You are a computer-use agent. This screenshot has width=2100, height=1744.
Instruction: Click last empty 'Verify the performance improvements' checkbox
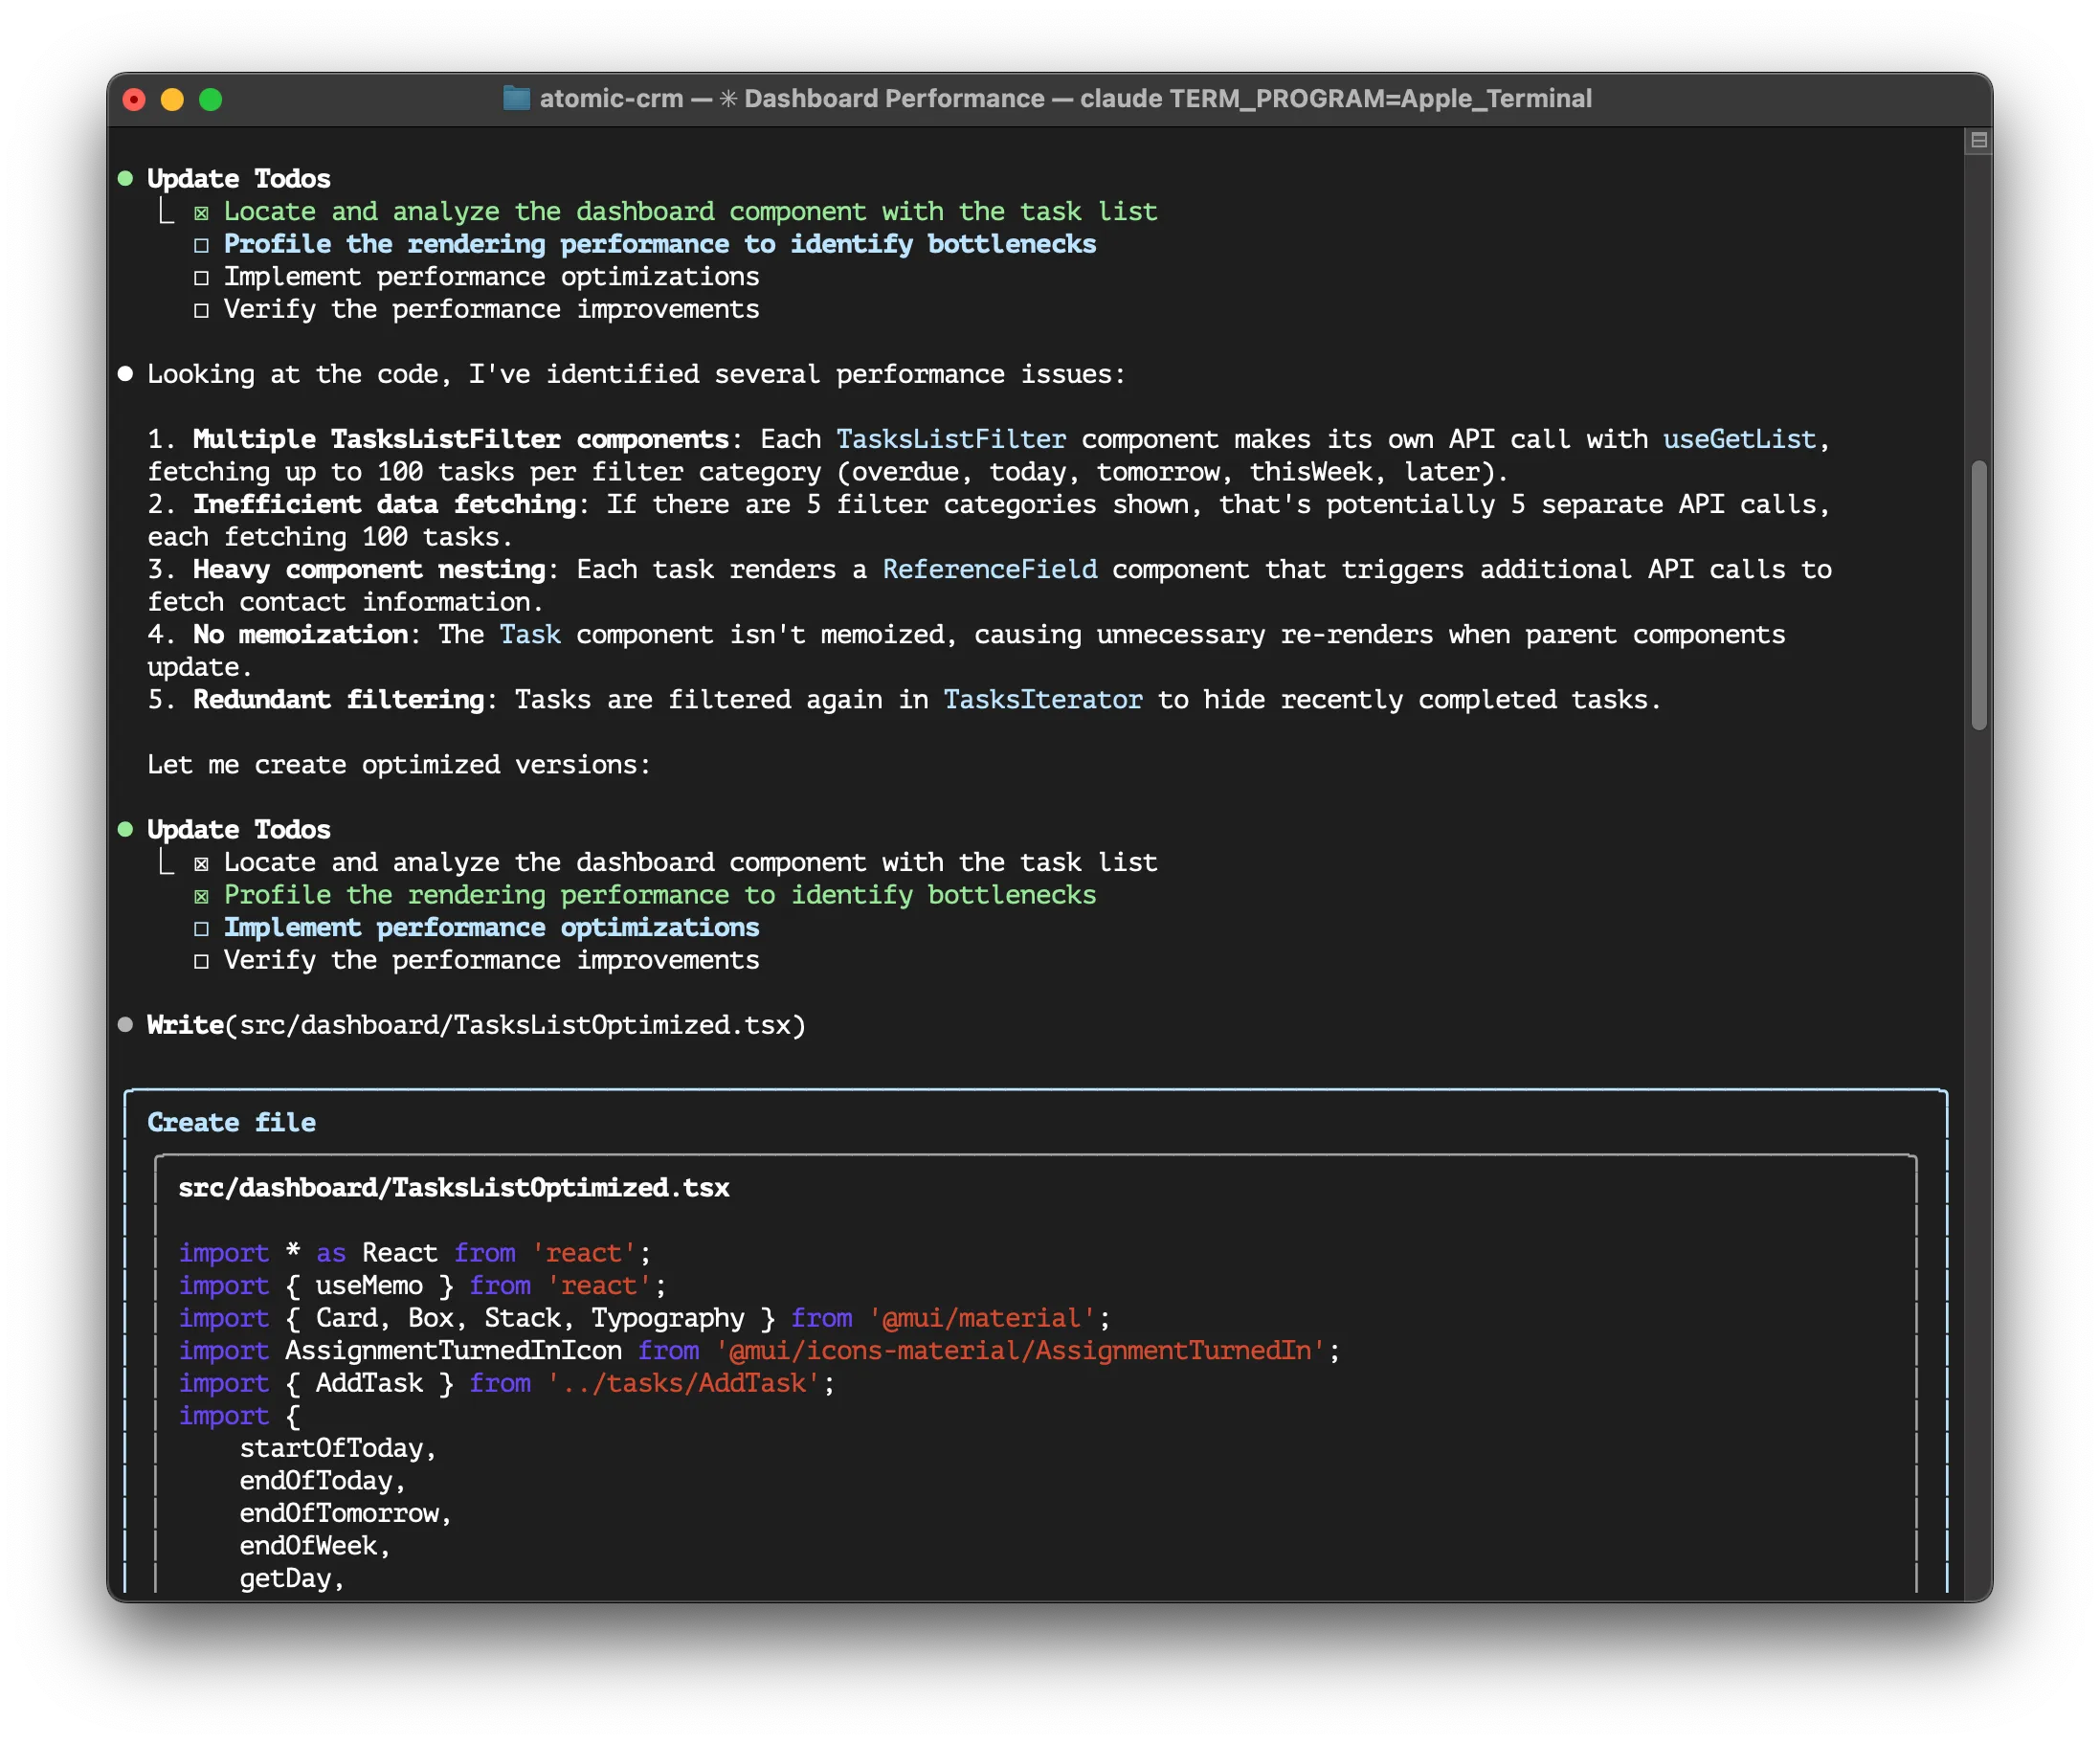(201, 961)
